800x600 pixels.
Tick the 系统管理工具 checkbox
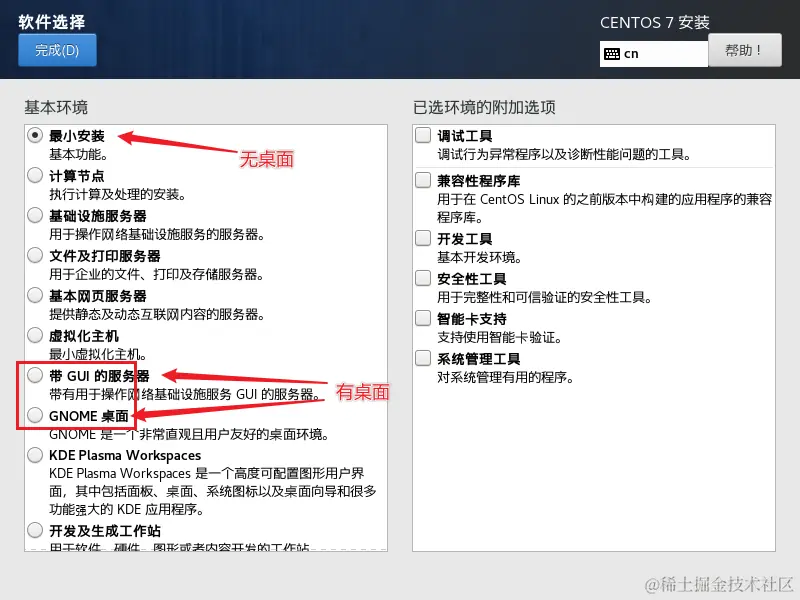pyautogui.click(x=423, y=358)
